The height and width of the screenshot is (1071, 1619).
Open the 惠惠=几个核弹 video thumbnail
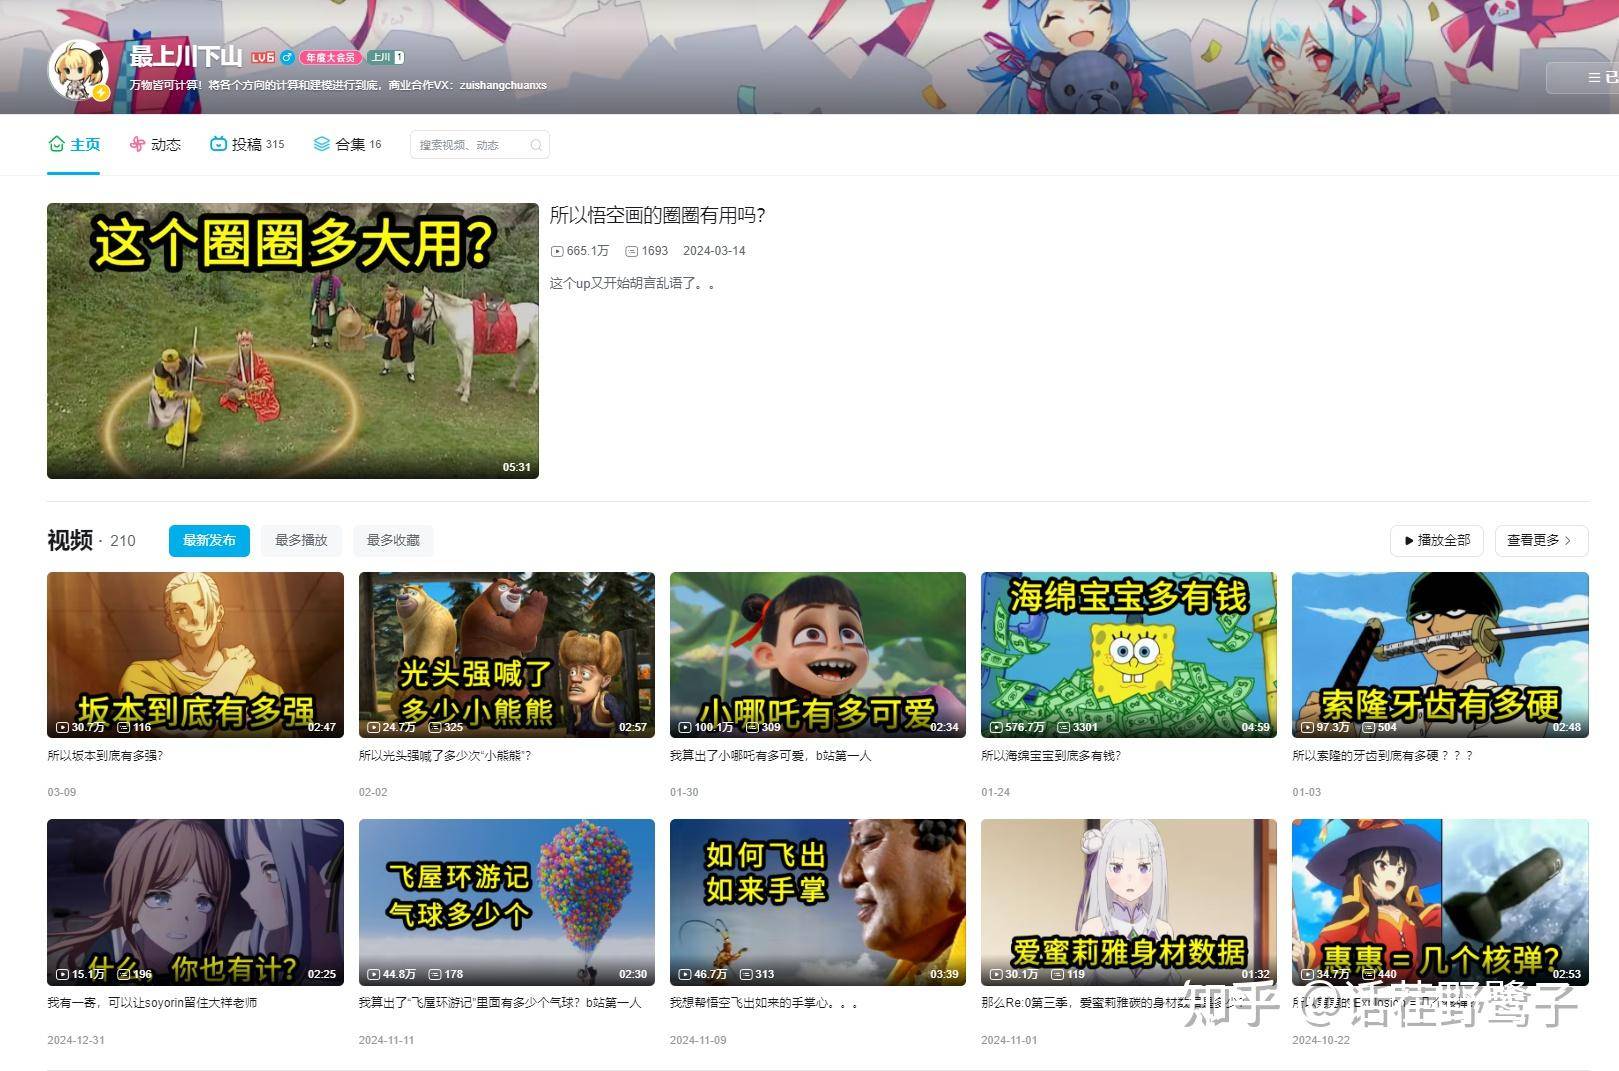point(1440,902)
